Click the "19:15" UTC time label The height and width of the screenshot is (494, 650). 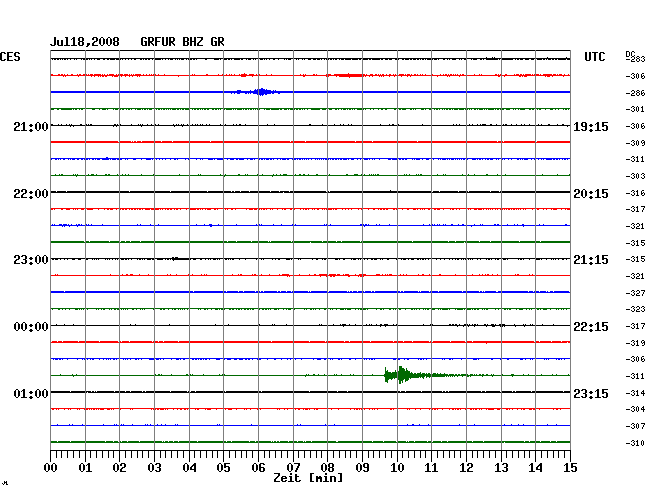[591, 127]
